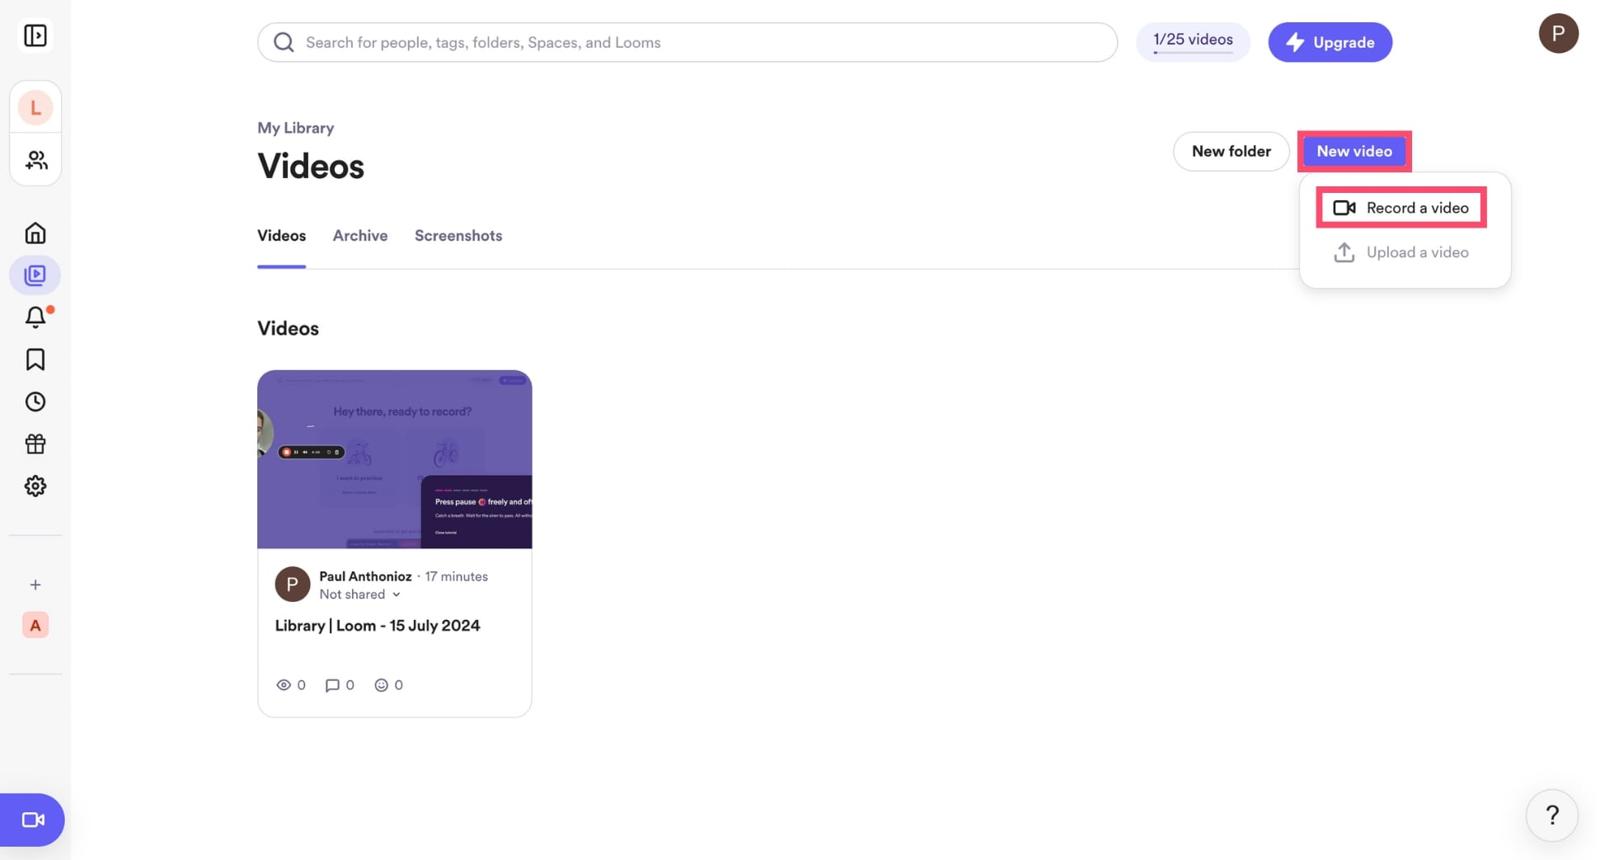Open the Library icon in sidebar

pyautogui.click(x=35, y=275)
